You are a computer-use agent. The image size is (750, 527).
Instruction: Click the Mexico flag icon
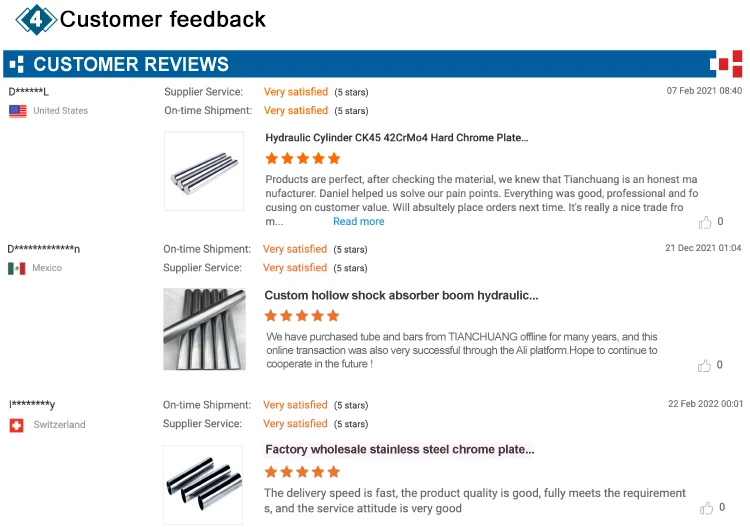point(16,268)
